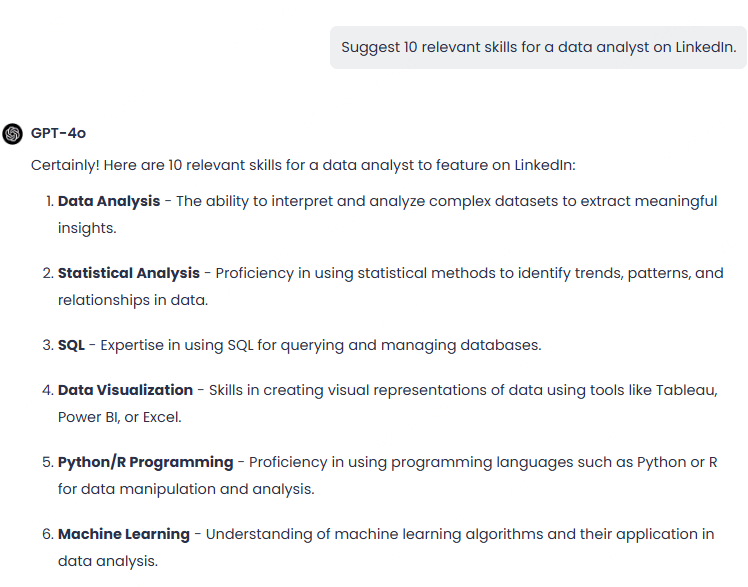Viewport: 748px width, 587px height.
Task: Click 'Power BI, or Excel.' text line
Action: [x=120, y=417]
